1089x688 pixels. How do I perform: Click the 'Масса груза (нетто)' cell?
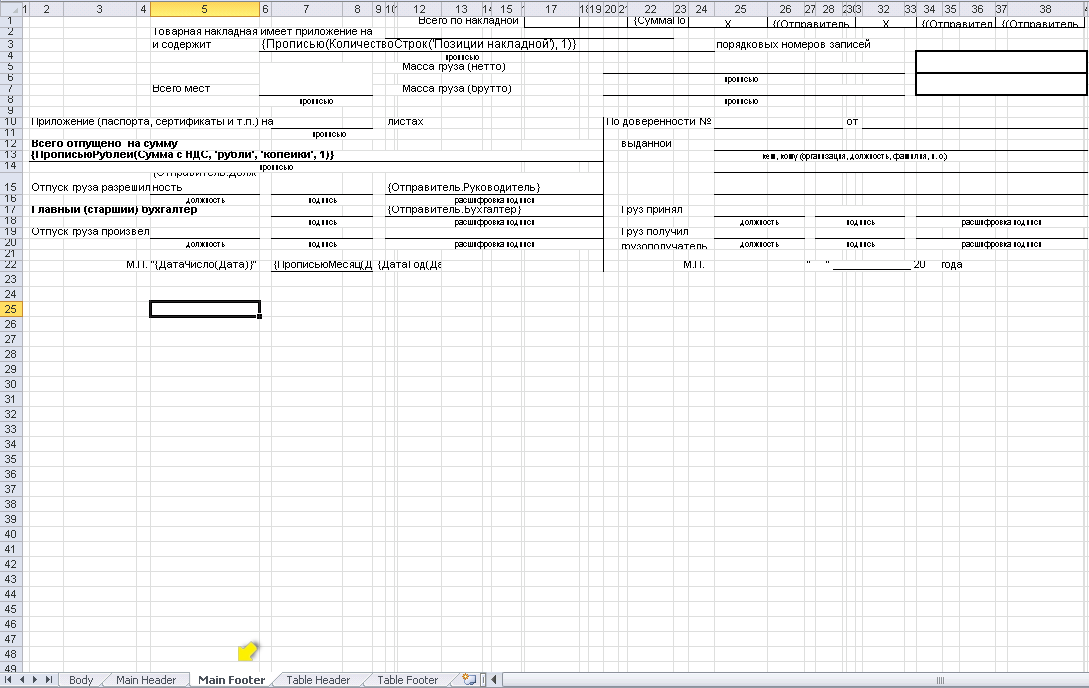click(454, 67)
